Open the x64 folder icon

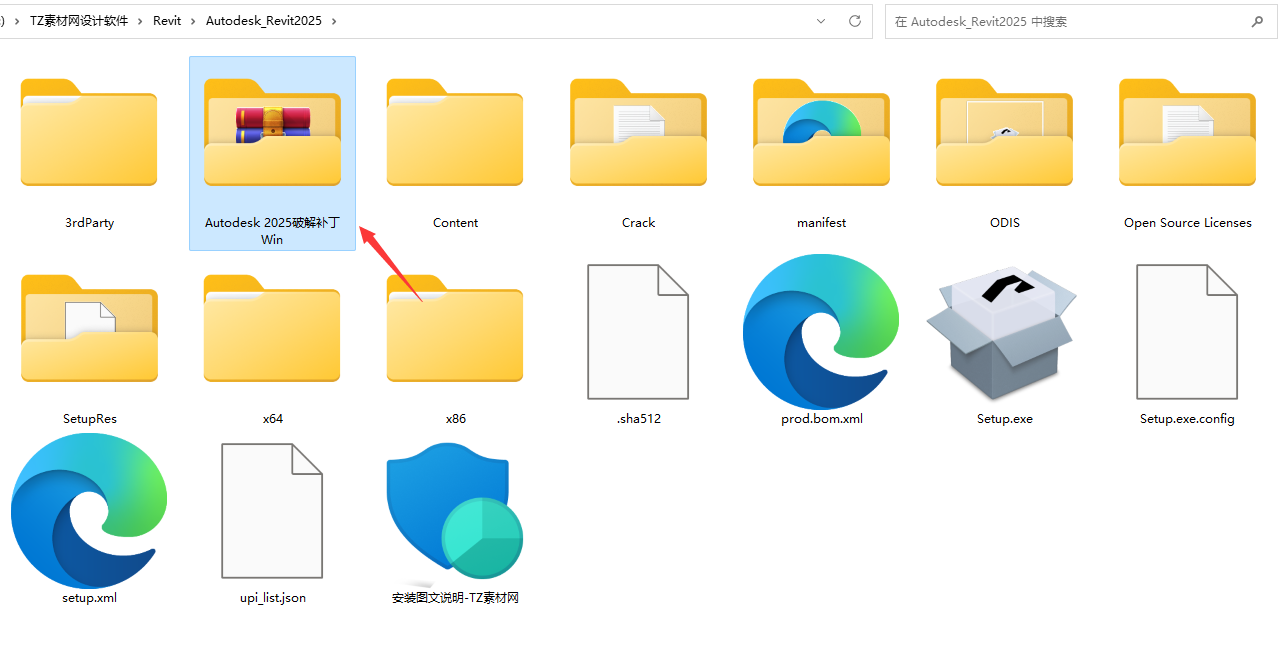[x=272, y=328]
